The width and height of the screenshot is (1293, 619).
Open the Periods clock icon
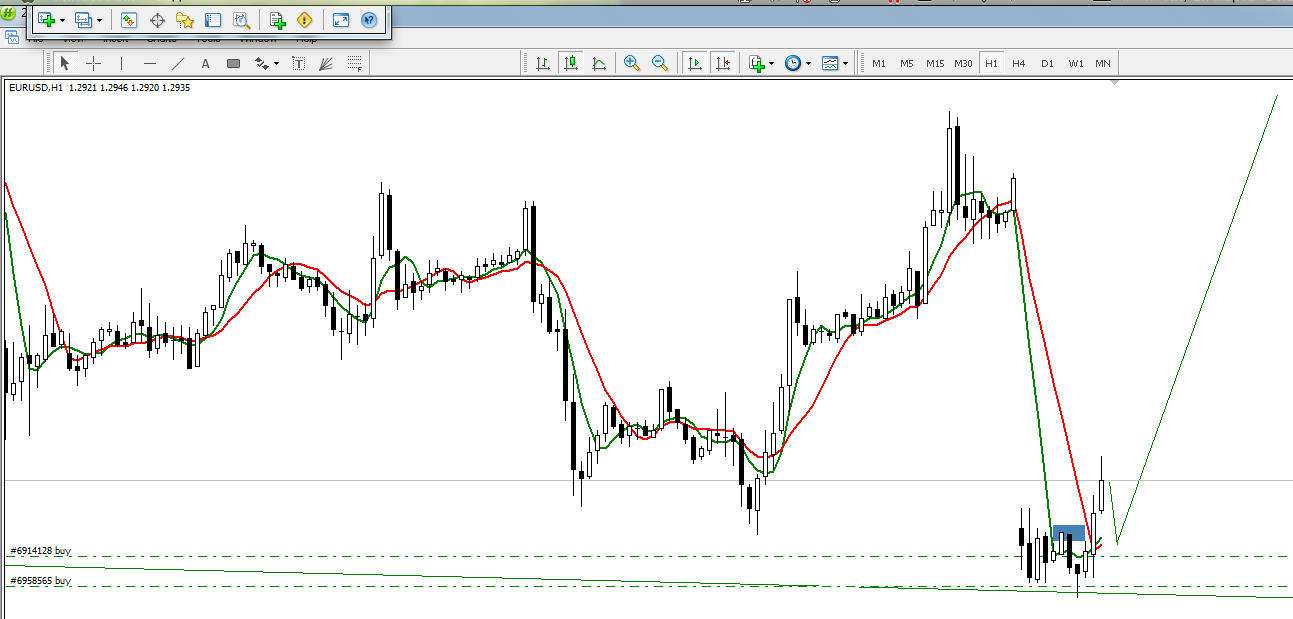pos(793,63)
